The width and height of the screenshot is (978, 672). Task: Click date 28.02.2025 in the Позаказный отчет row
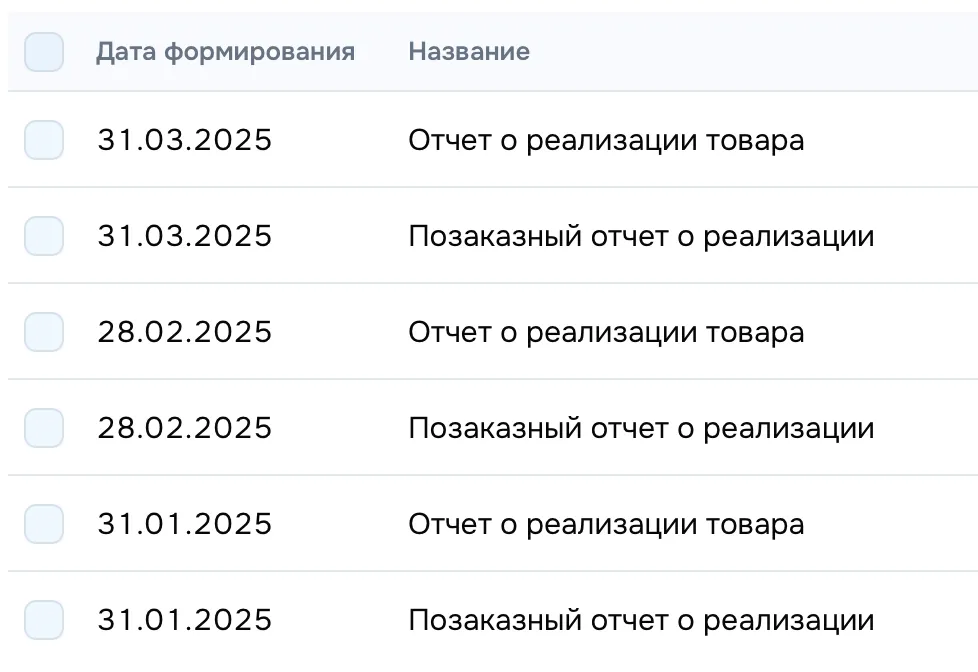point(184,428)
